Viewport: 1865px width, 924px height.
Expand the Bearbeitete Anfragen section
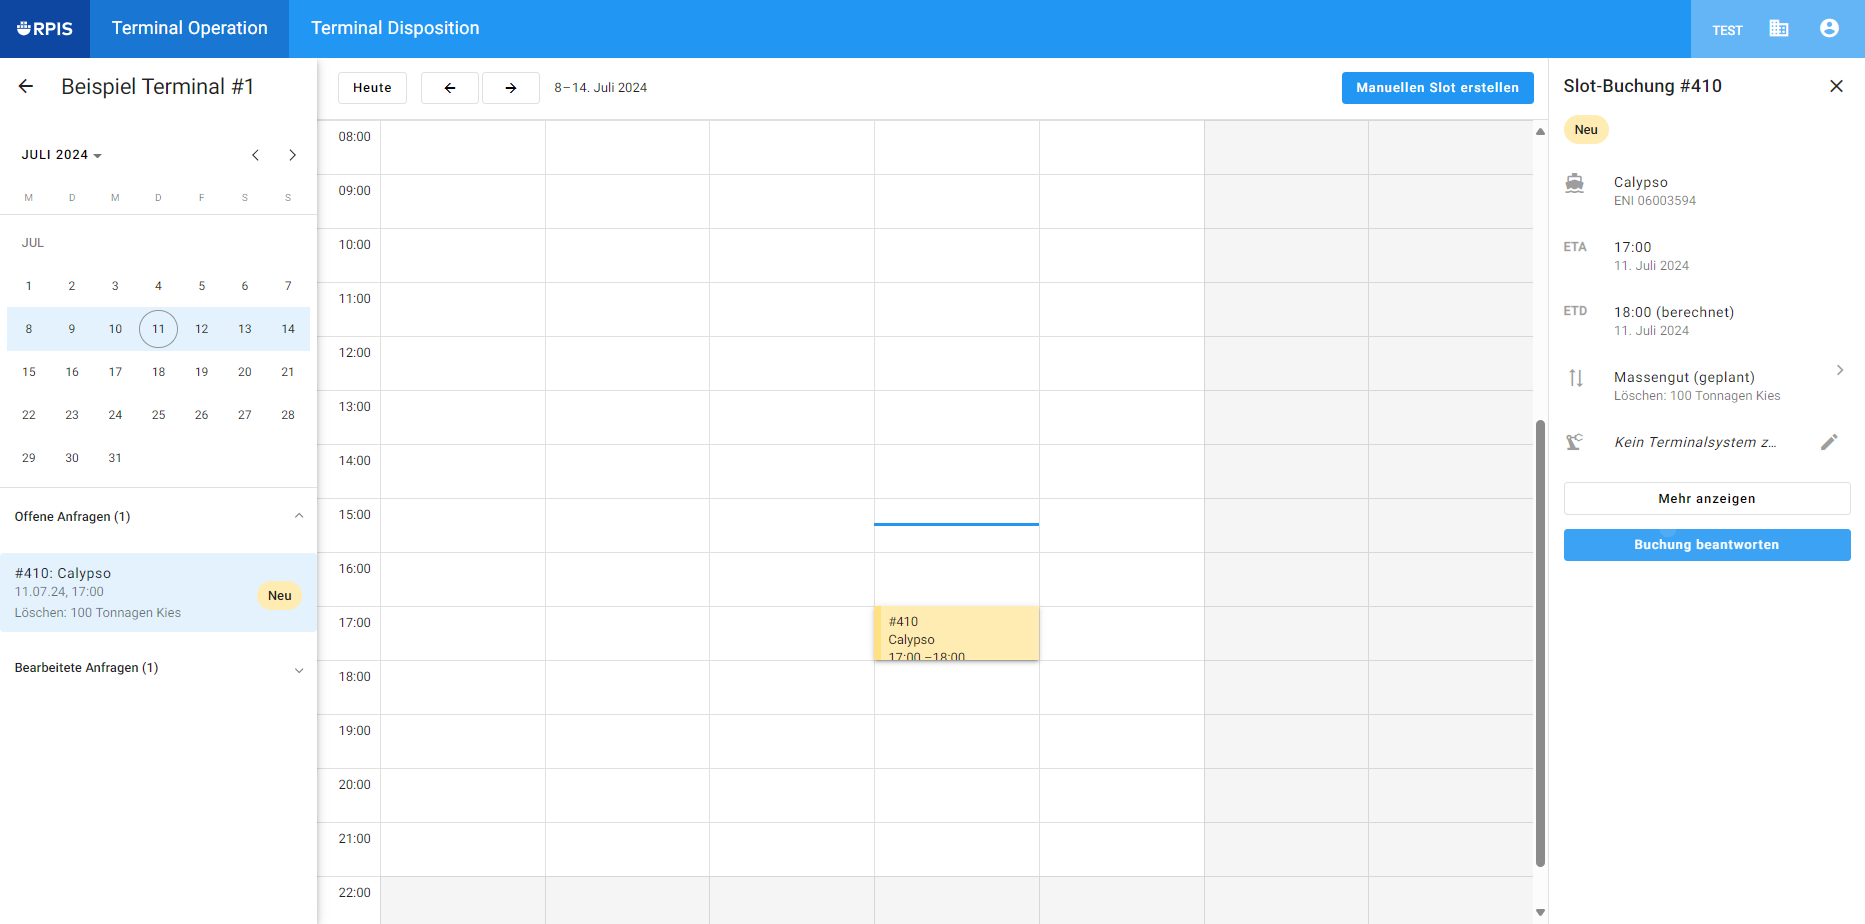[x=298, y=669]
